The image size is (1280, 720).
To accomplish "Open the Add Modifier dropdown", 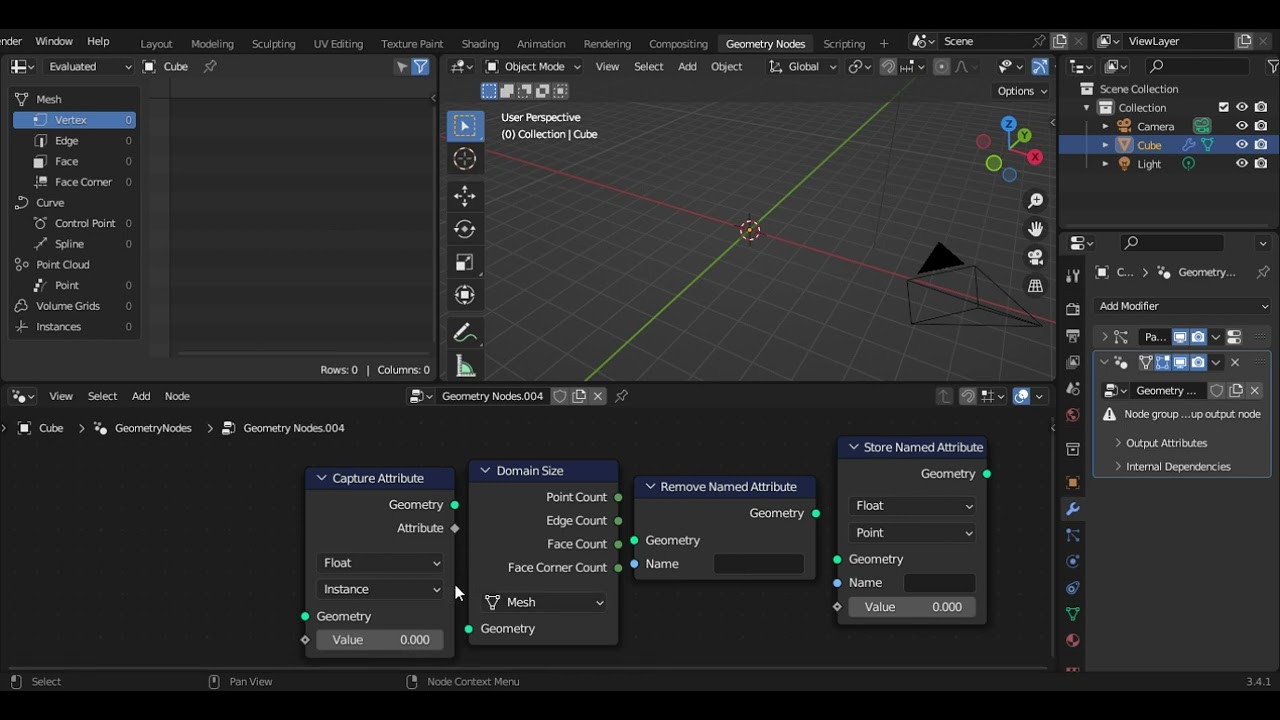I will pyautogui.click(x=1183, y=306).
